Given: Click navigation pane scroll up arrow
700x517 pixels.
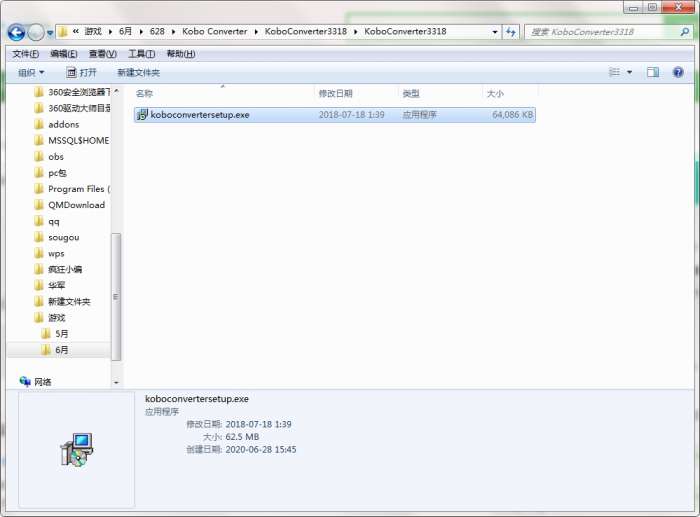Looking at the screenshot, I should [116, 91].
